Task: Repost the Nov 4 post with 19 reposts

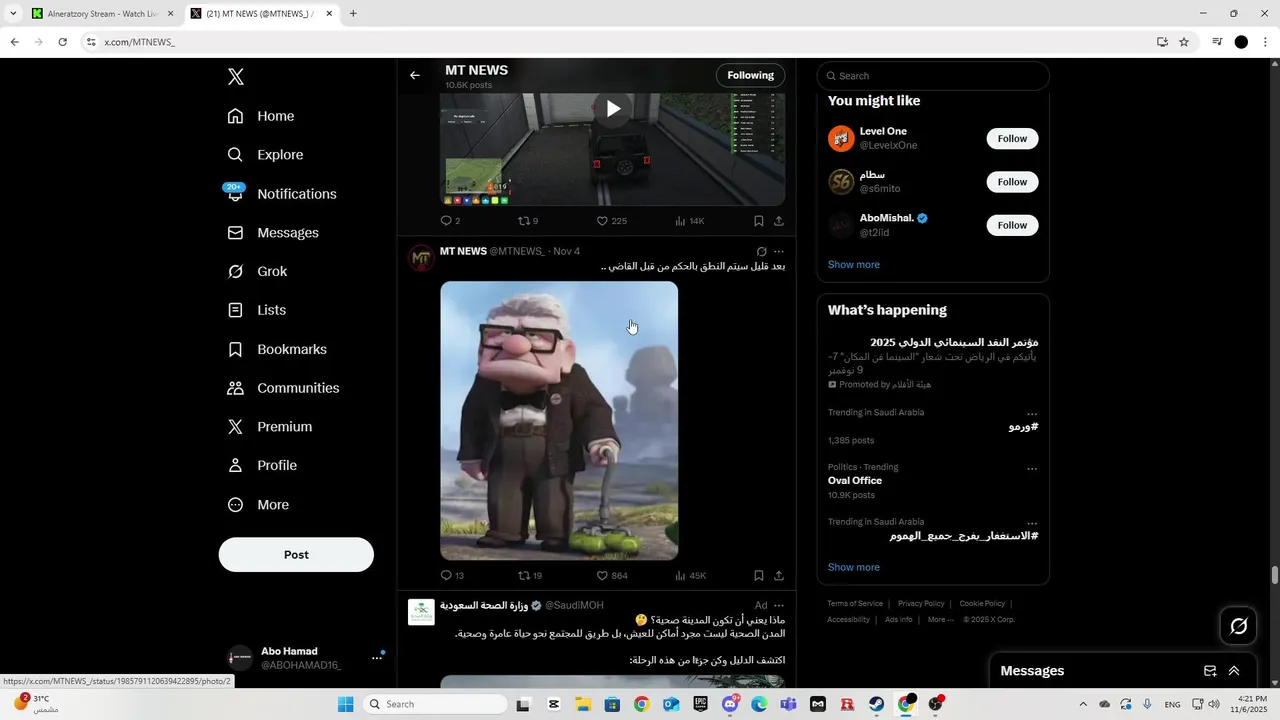Action: click(530, 576)
